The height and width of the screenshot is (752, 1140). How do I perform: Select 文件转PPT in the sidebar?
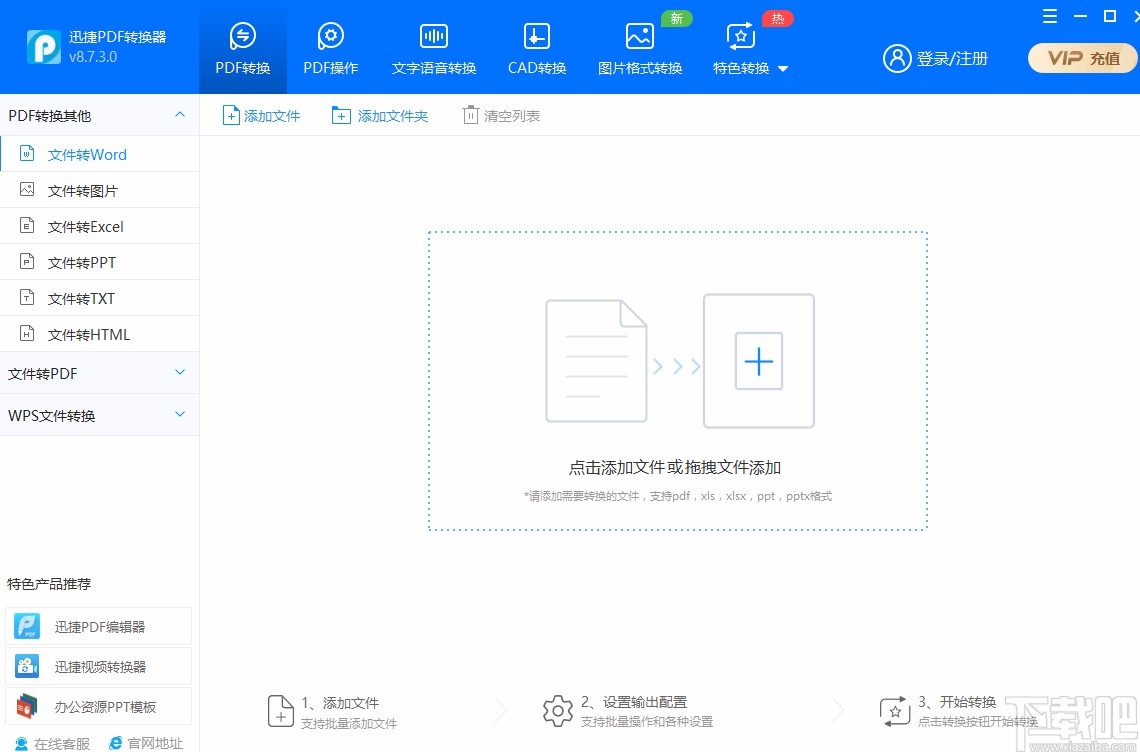point(100,263)
